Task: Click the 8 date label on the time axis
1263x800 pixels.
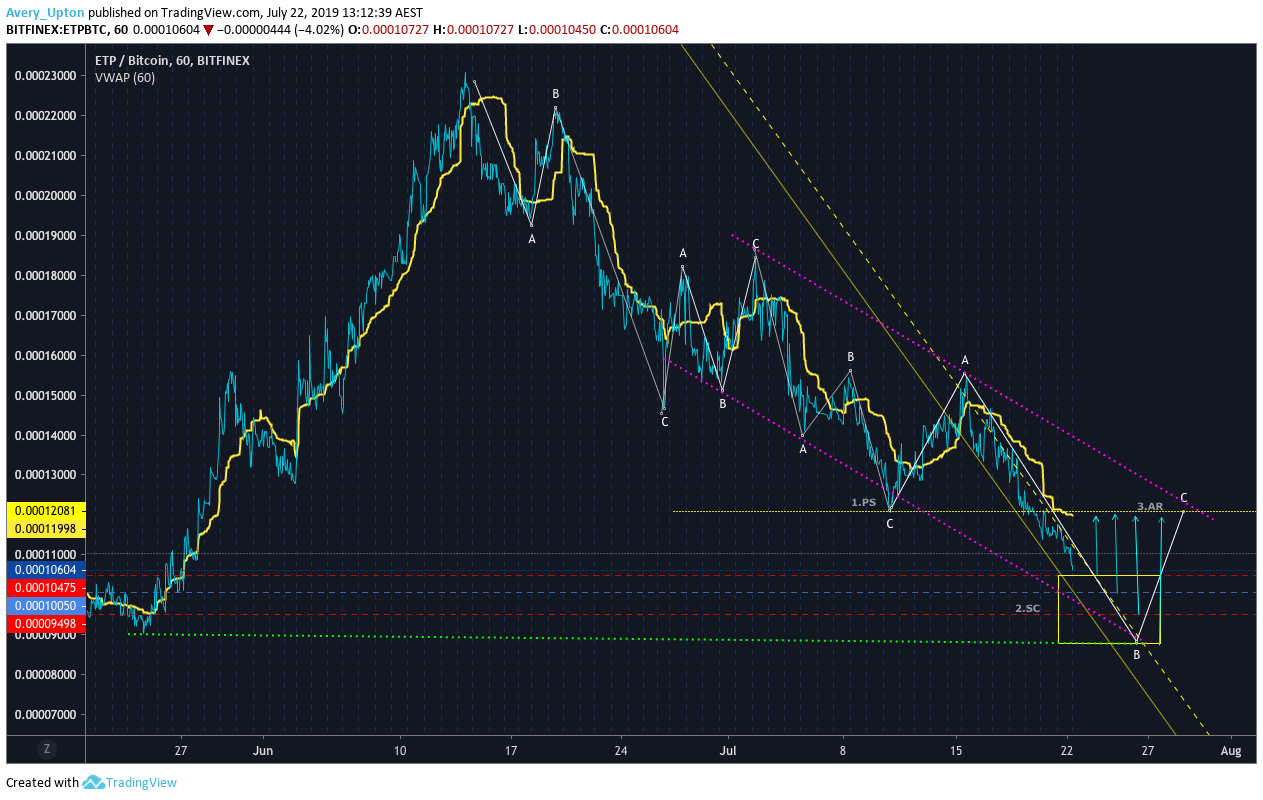Action: [843, 749]
